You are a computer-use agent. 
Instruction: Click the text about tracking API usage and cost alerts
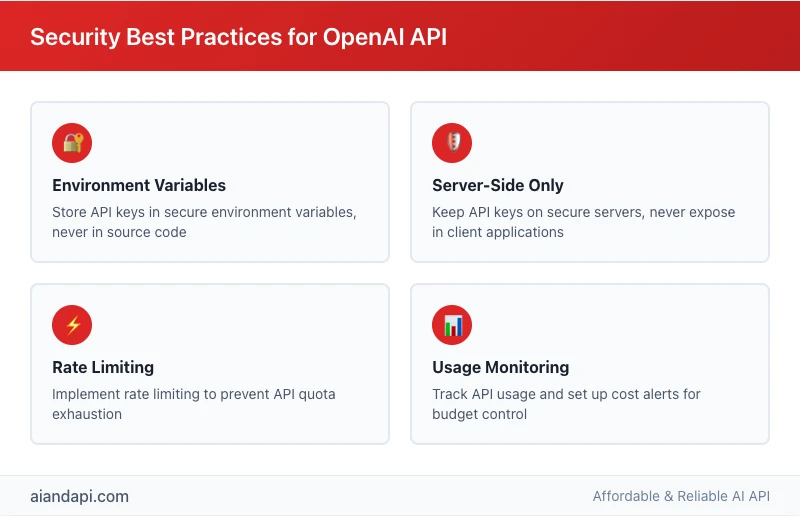566,404
